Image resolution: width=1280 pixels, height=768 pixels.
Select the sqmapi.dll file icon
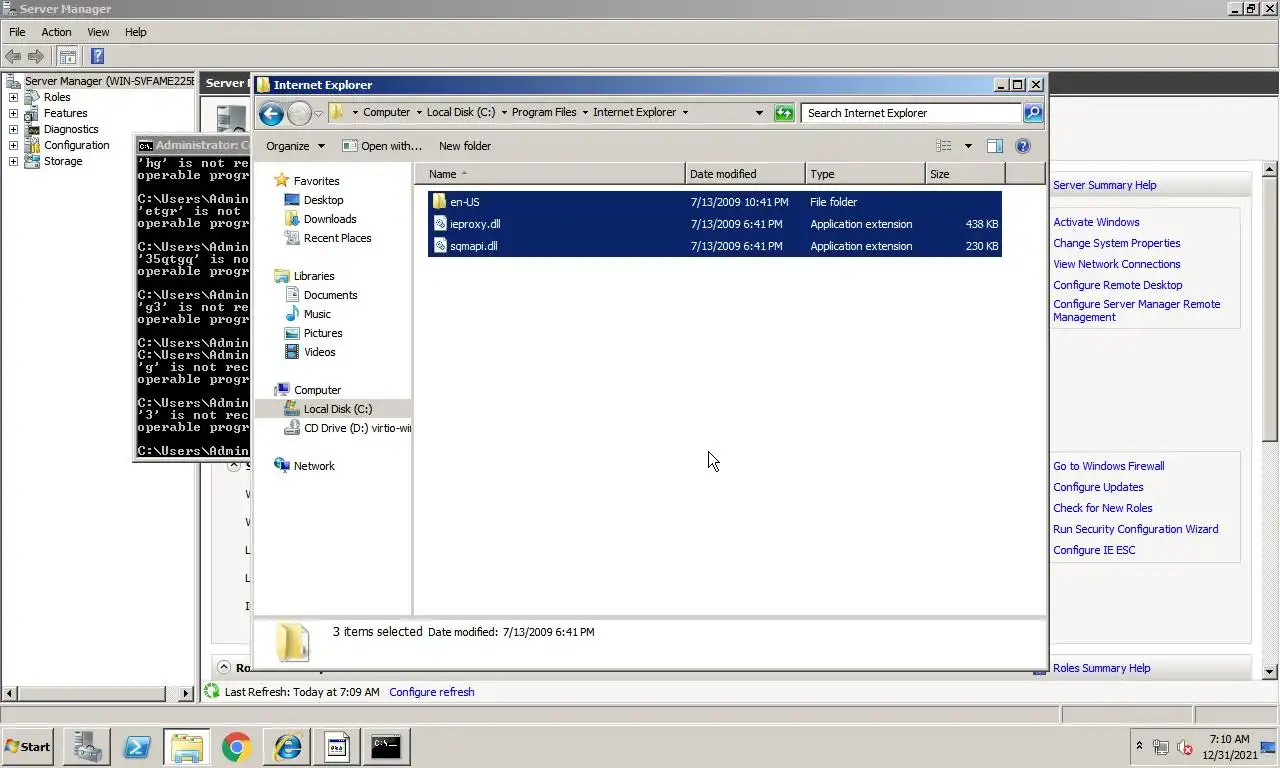coord(439,246)
